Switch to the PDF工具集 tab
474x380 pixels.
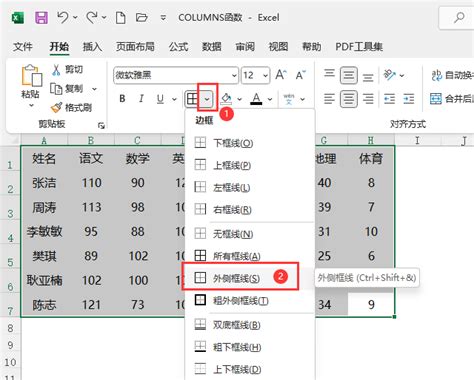coord(359,47)
